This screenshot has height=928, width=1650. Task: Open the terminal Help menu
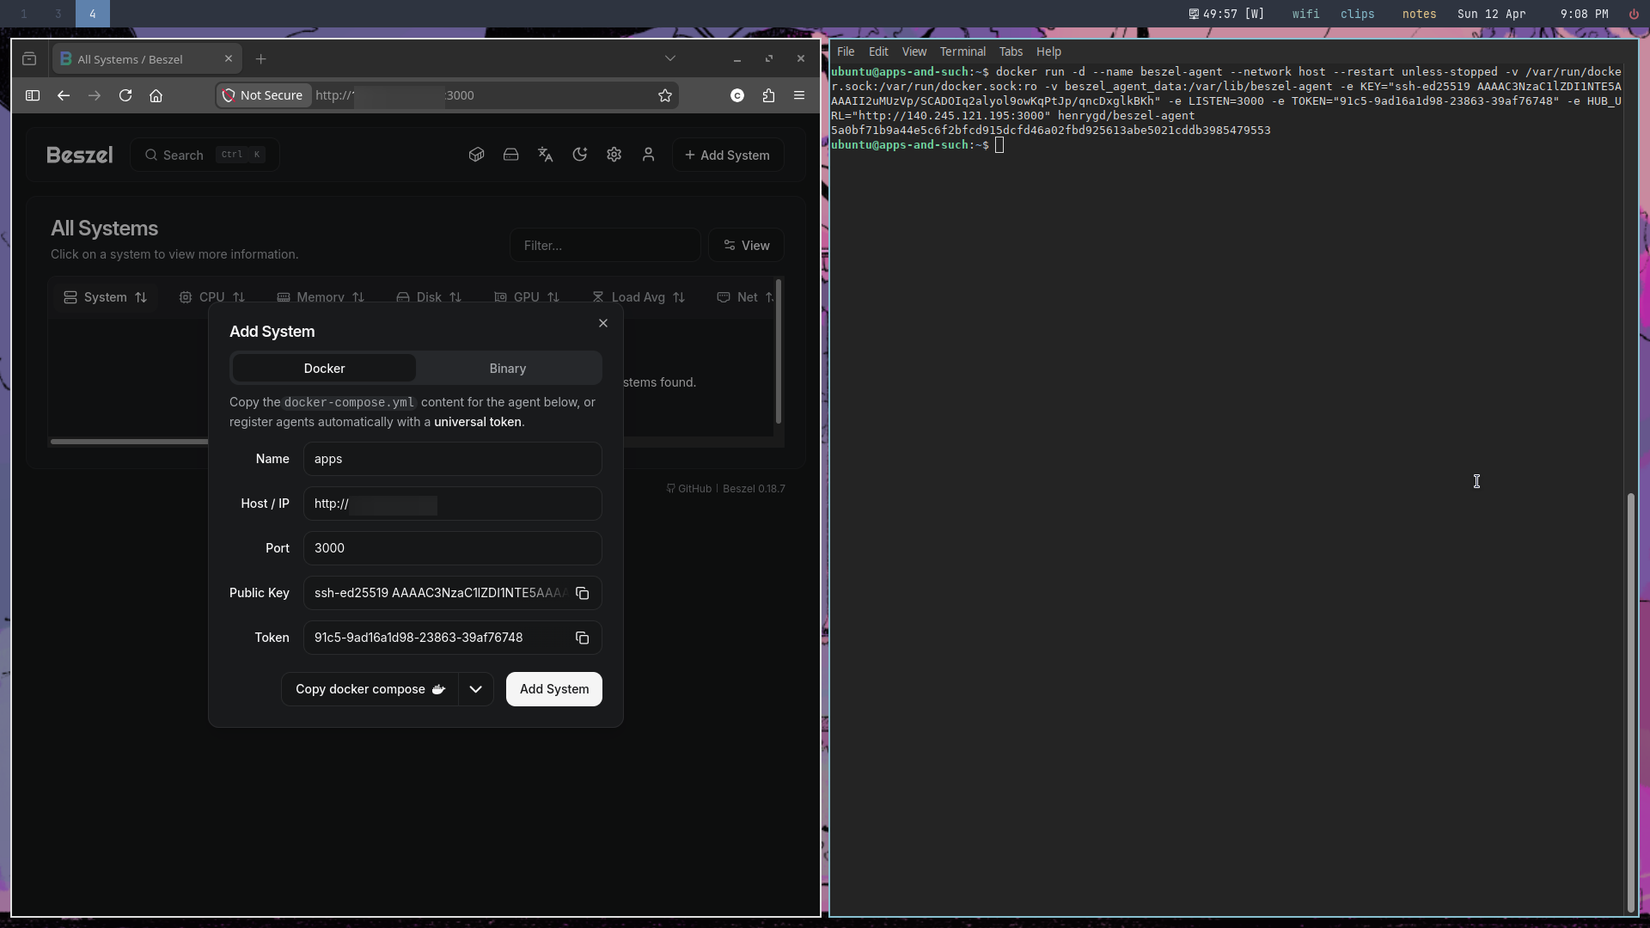(1048, 52)
